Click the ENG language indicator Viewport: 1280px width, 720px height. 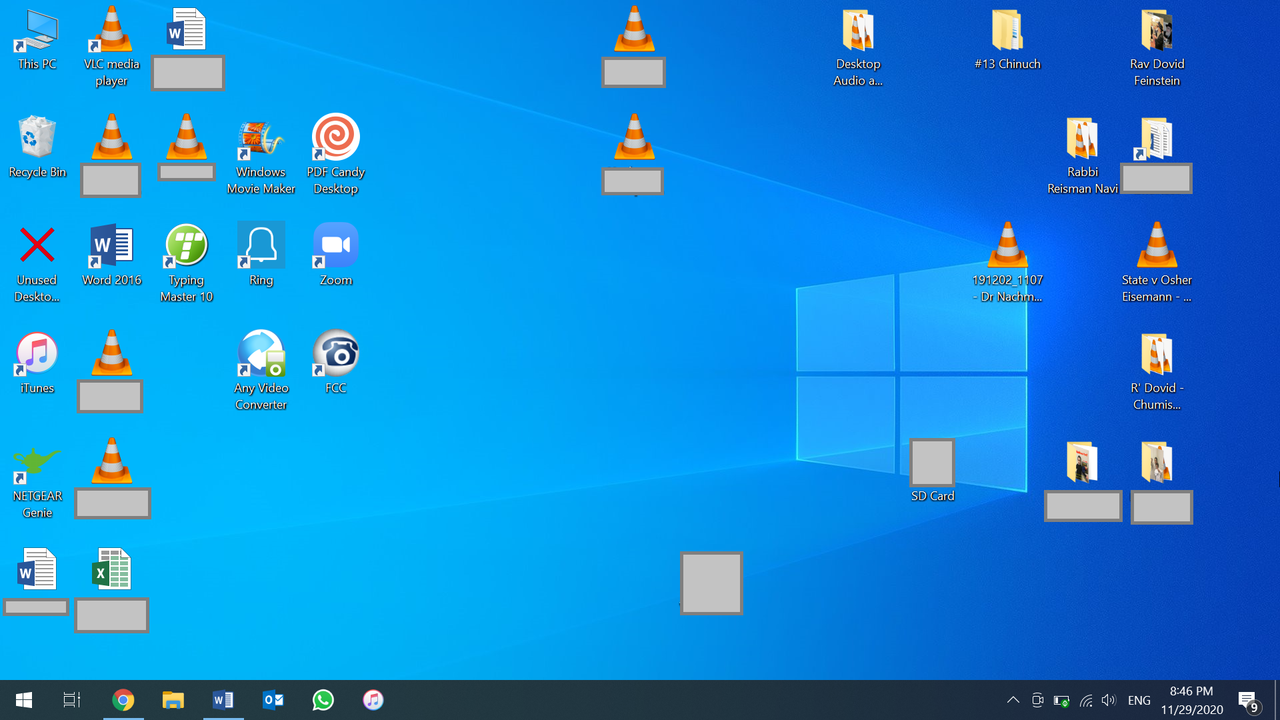click(1139, 699)
